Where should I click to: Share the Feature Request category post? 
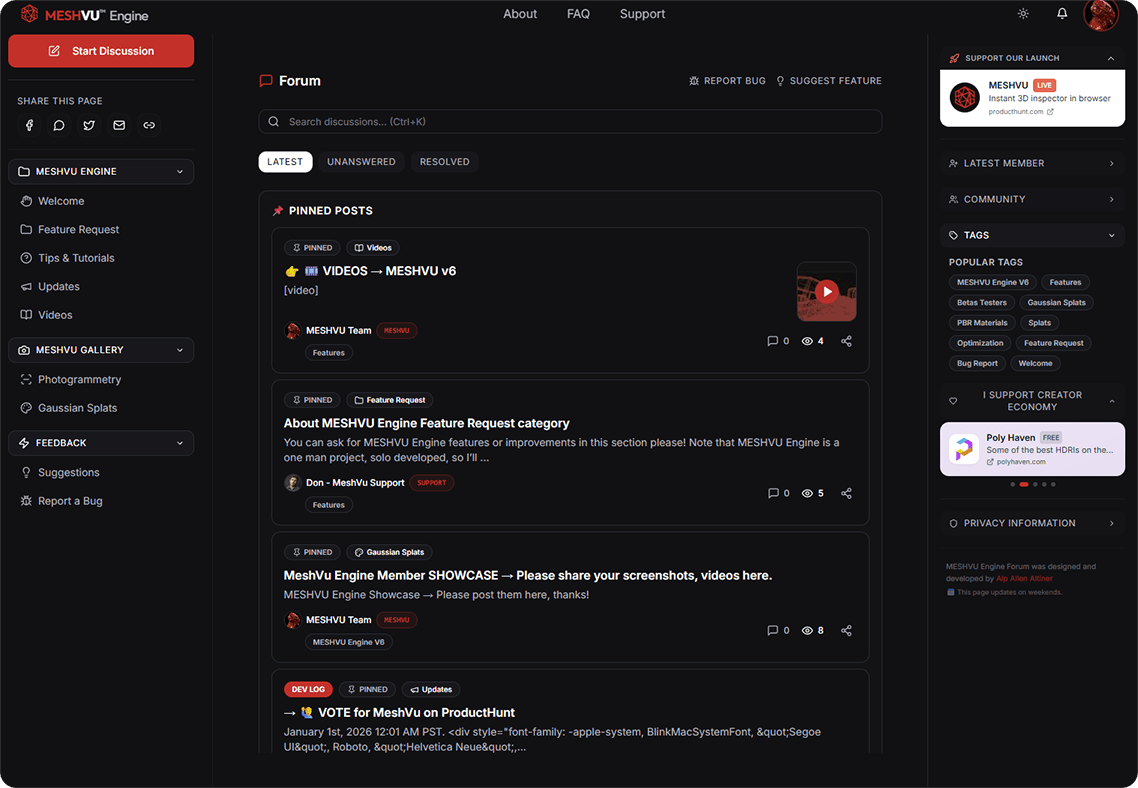coord(846,493)
